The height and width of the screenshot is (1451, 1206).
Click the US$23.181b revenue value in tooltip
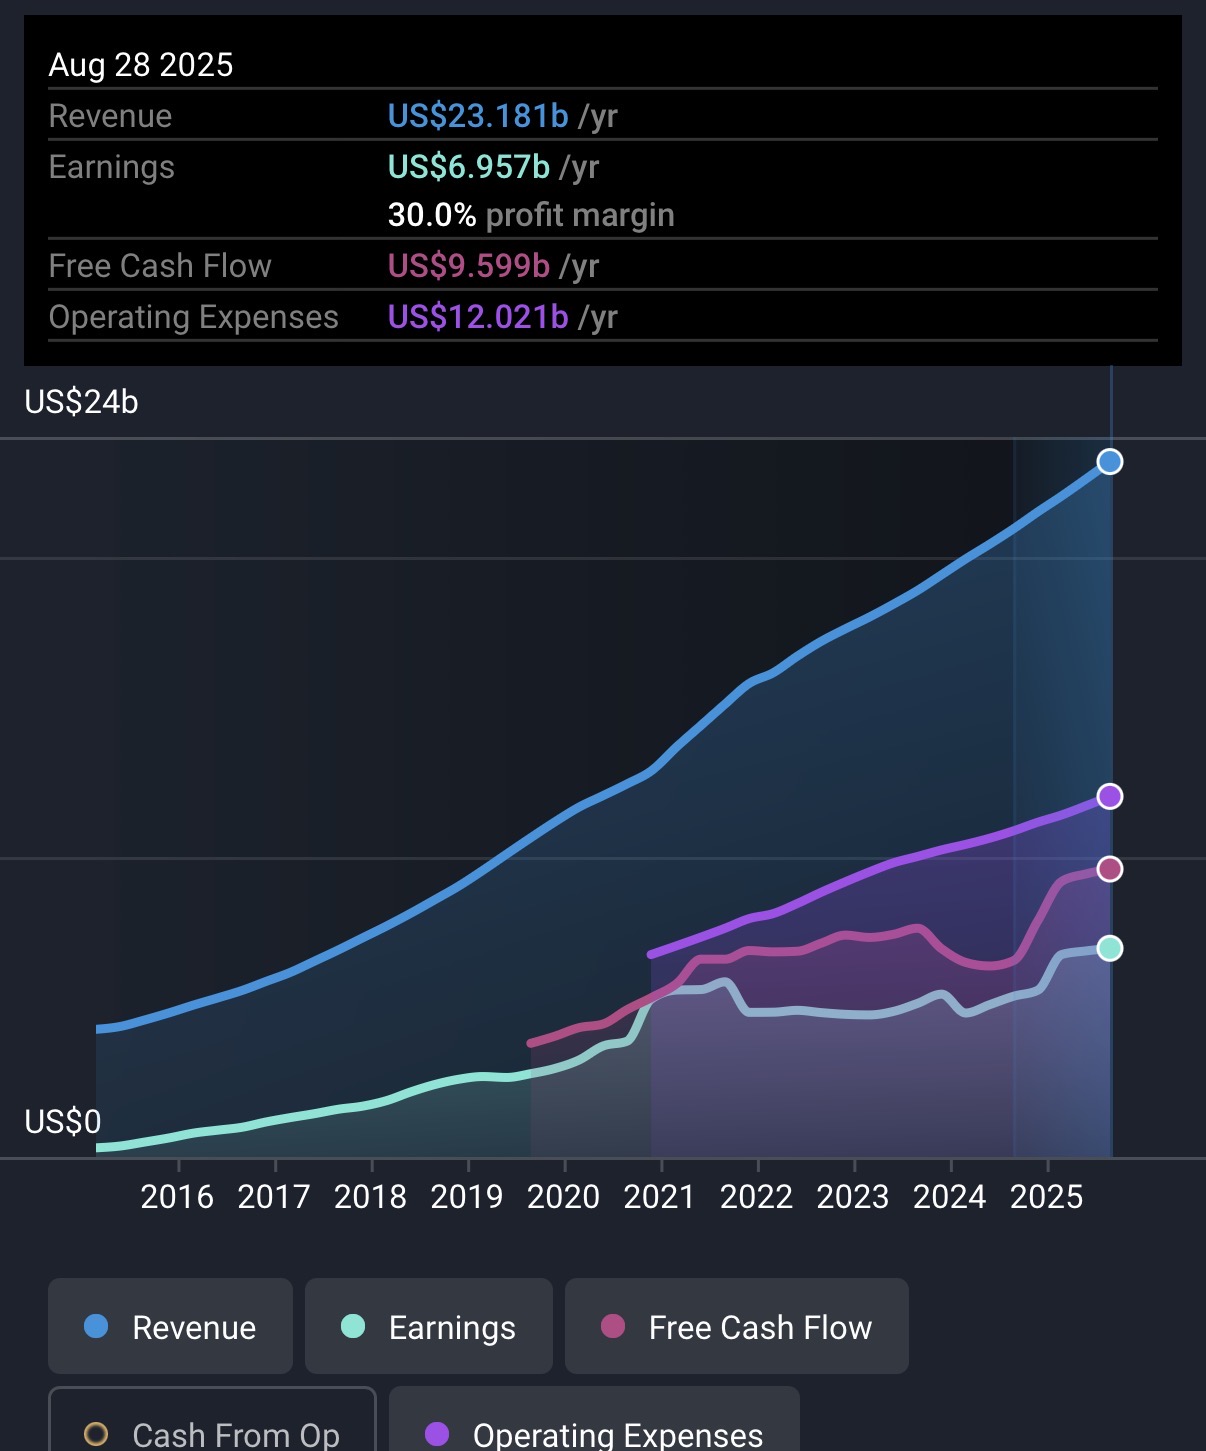coord(478,116)
